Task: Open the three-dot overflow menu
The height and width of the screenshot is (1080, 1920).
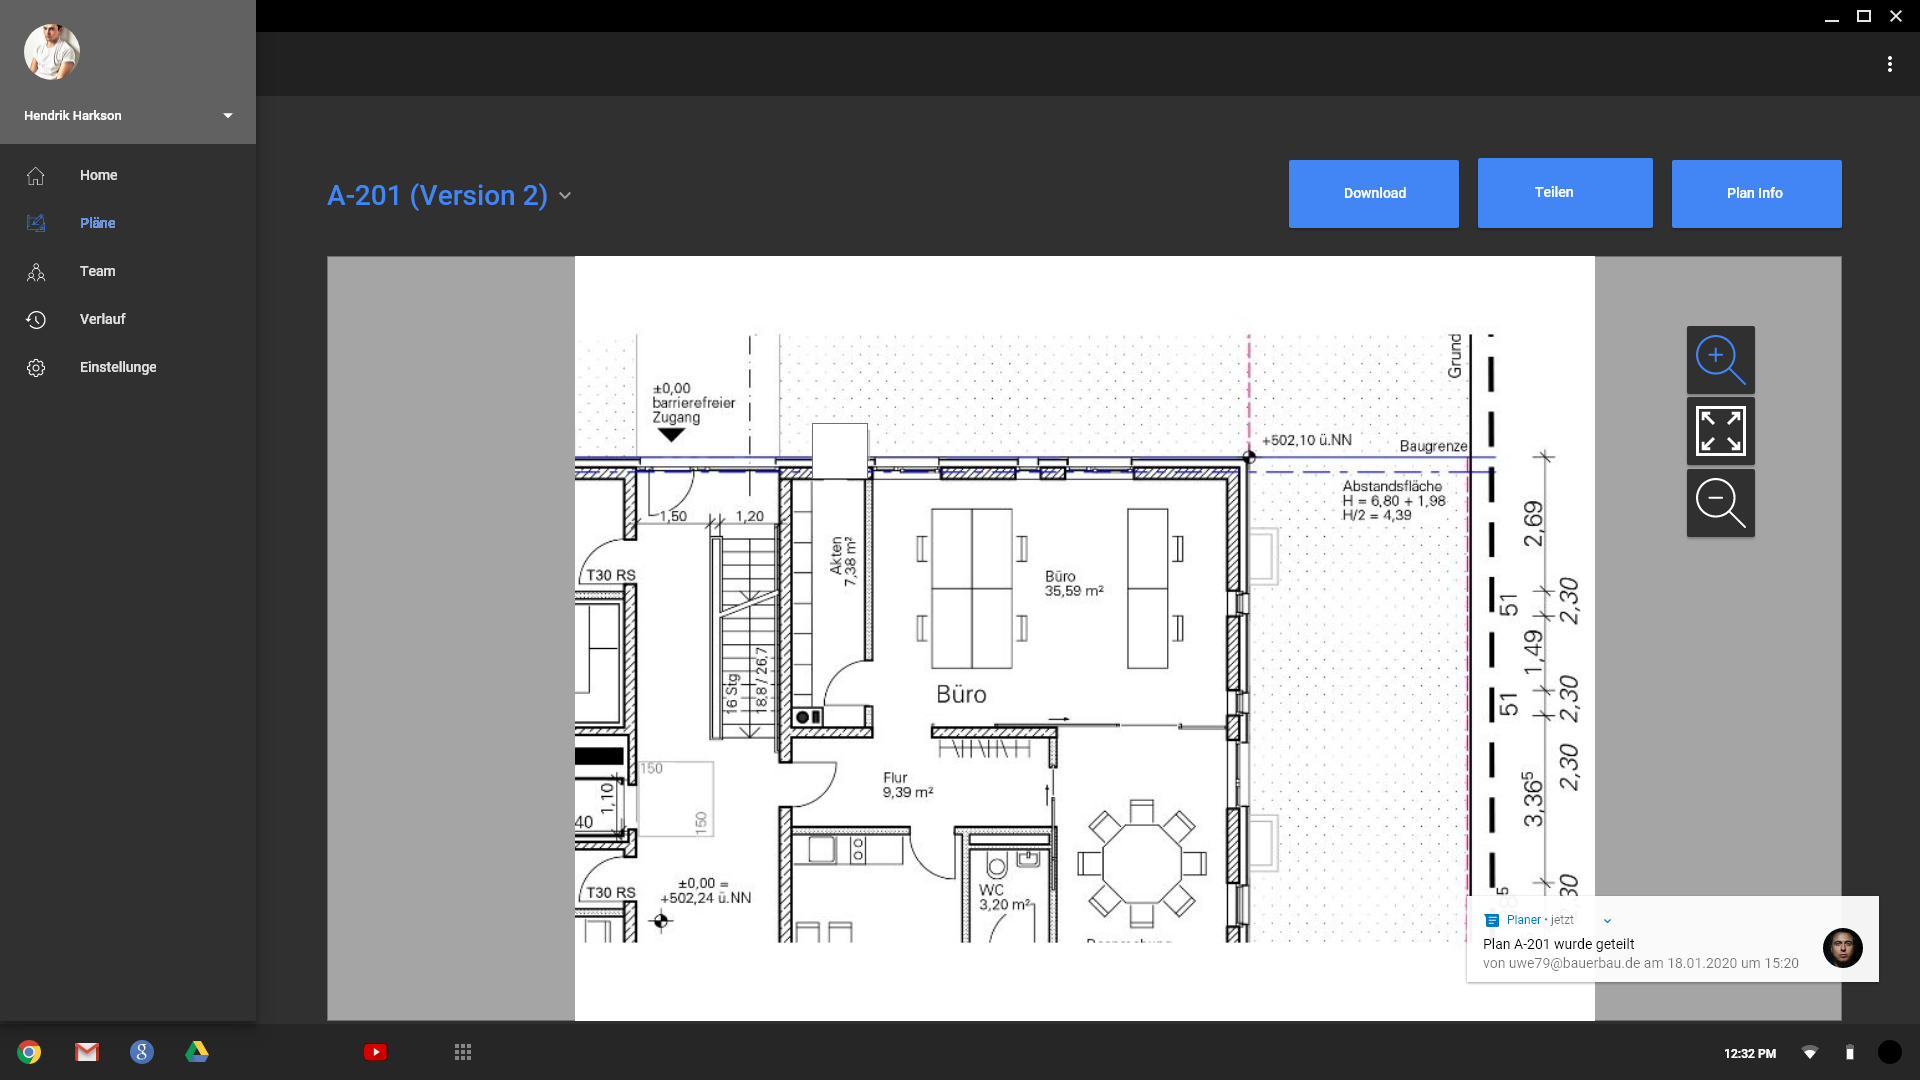Action: coord(1889,64)
